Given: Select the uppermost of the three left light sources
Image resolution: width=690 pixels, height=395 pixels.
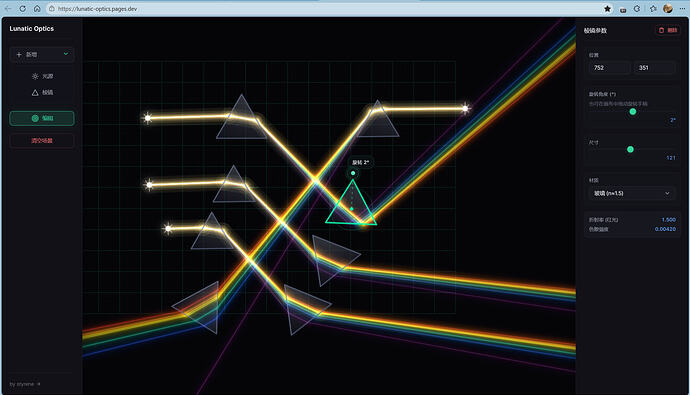Looking at the screenshot, I should pyautogui.click(x=147, y=118).
